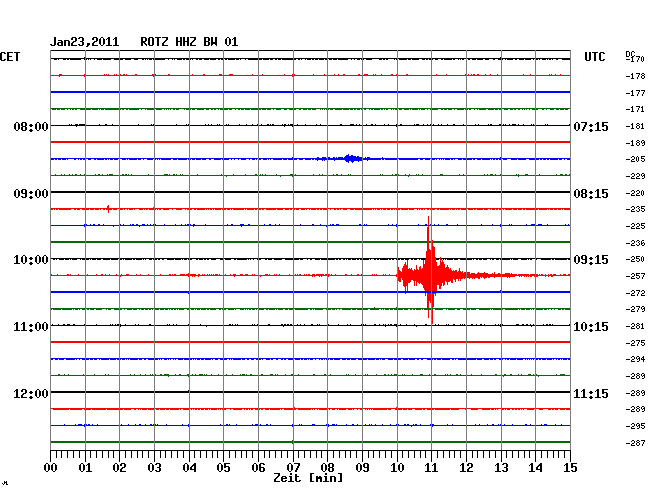The width and height of the screenshot is (650, 494).
Task: Click the "07:15" UTC time label
Action: pyautogui.click(x=591, y=126)
